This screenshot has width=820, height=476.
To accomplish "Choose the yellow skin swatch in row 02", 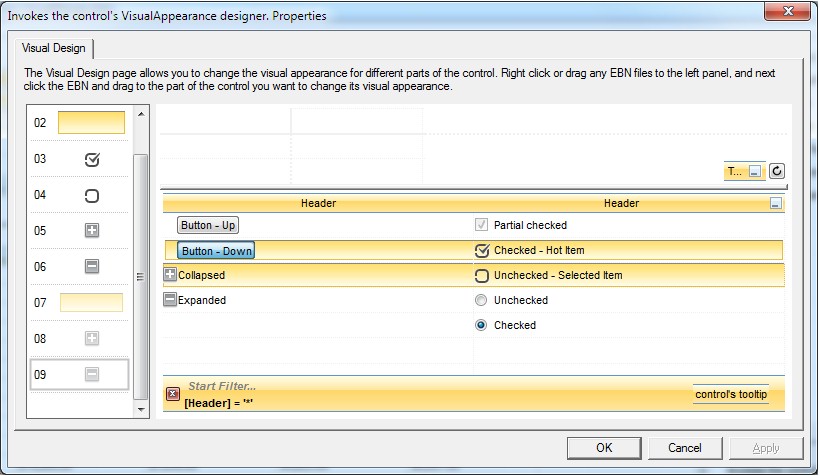I will coord(91,123).
